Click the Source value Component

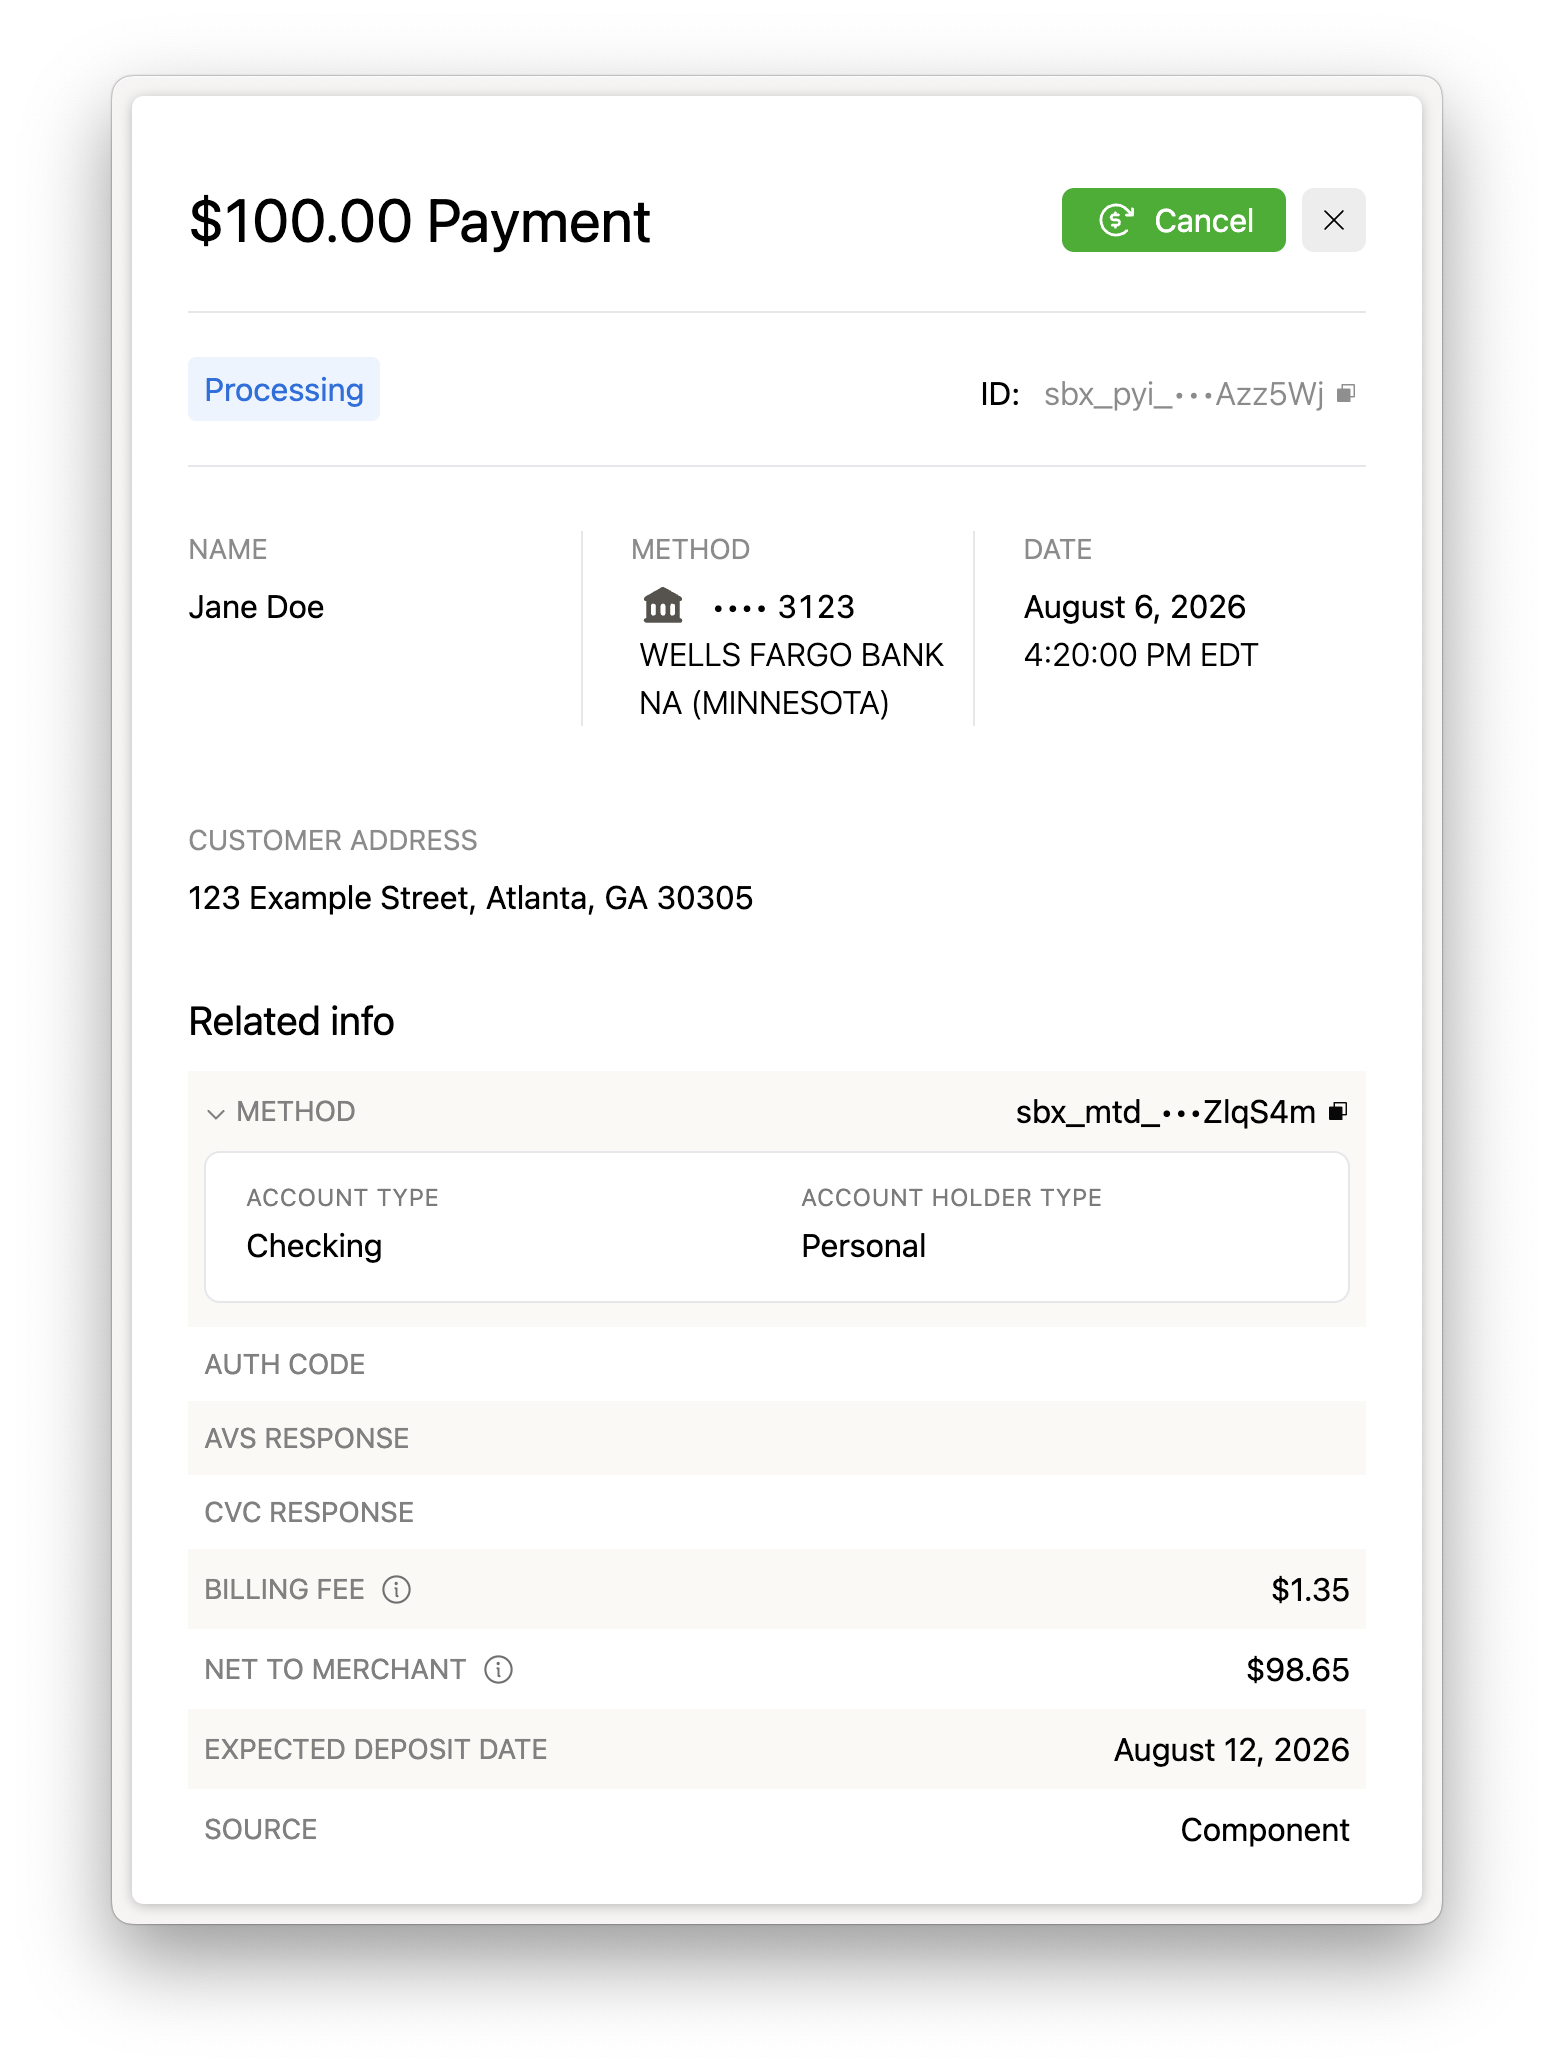(x=1265, y=1830)
